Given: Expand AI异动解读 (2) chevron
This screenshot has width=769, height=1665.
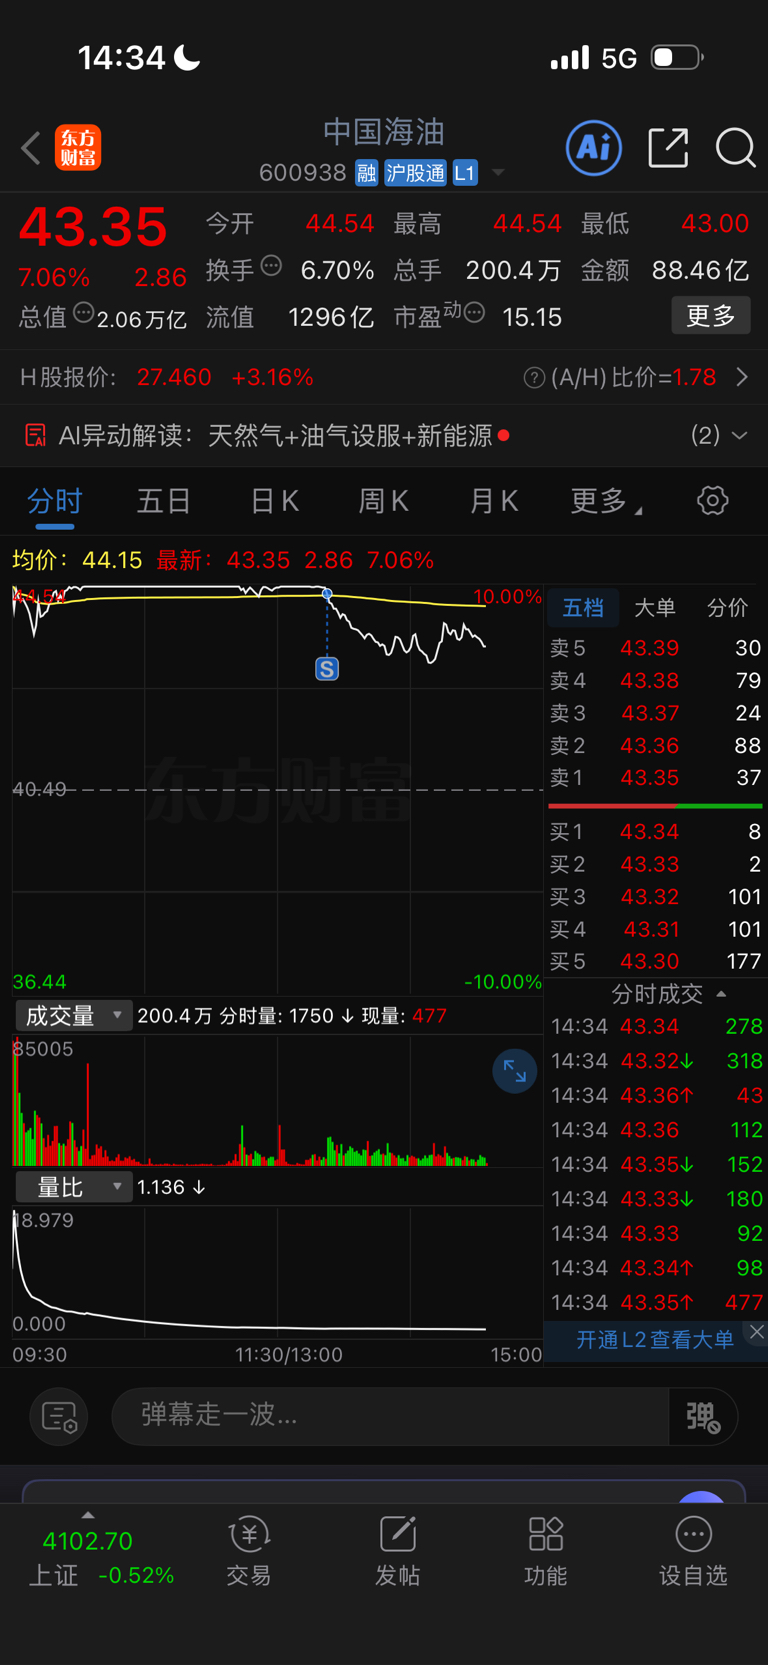Looking at the screenshot, I should [x=739, y=436].
